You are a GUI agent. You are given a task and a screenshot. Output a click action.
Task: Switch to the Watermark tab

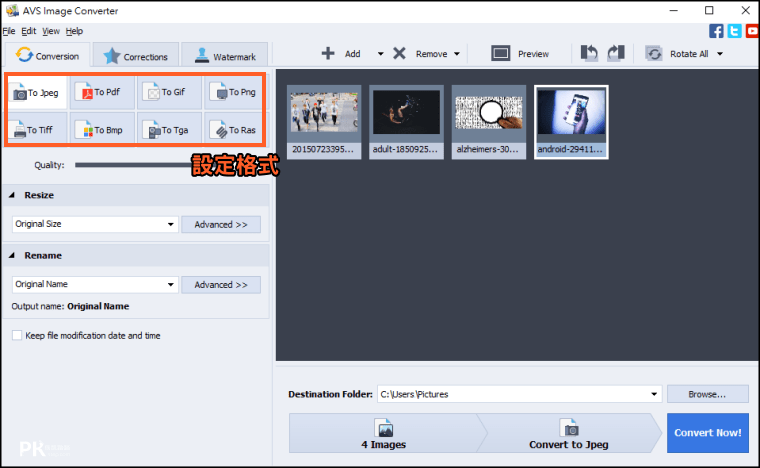(225, 56)
